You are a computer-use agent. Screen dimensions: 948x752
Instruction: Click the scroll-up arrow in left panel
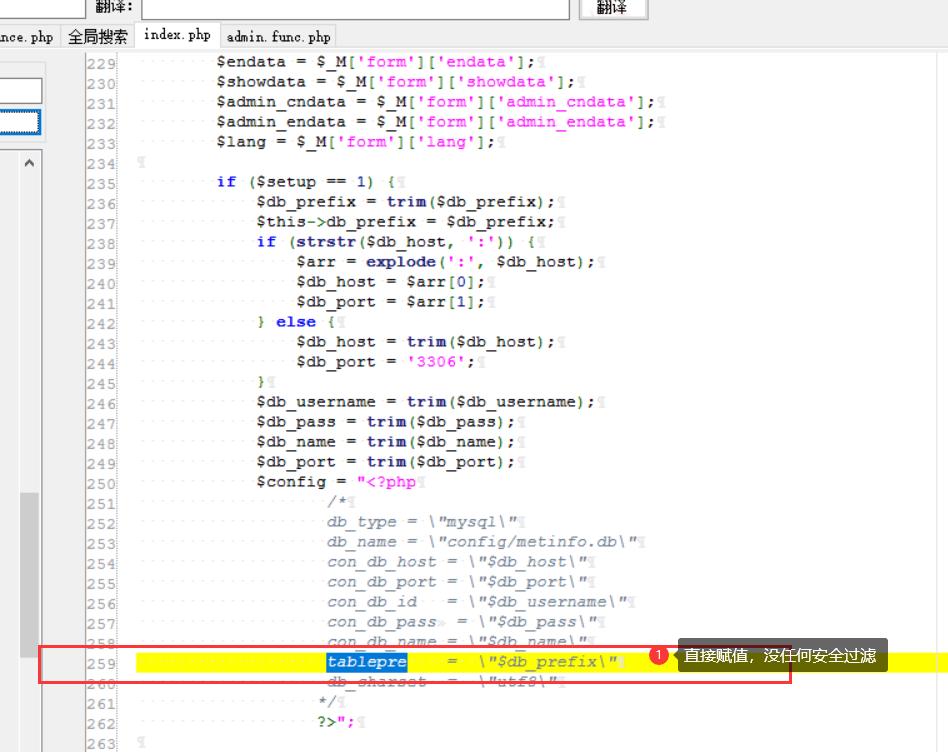coord(29,163)
